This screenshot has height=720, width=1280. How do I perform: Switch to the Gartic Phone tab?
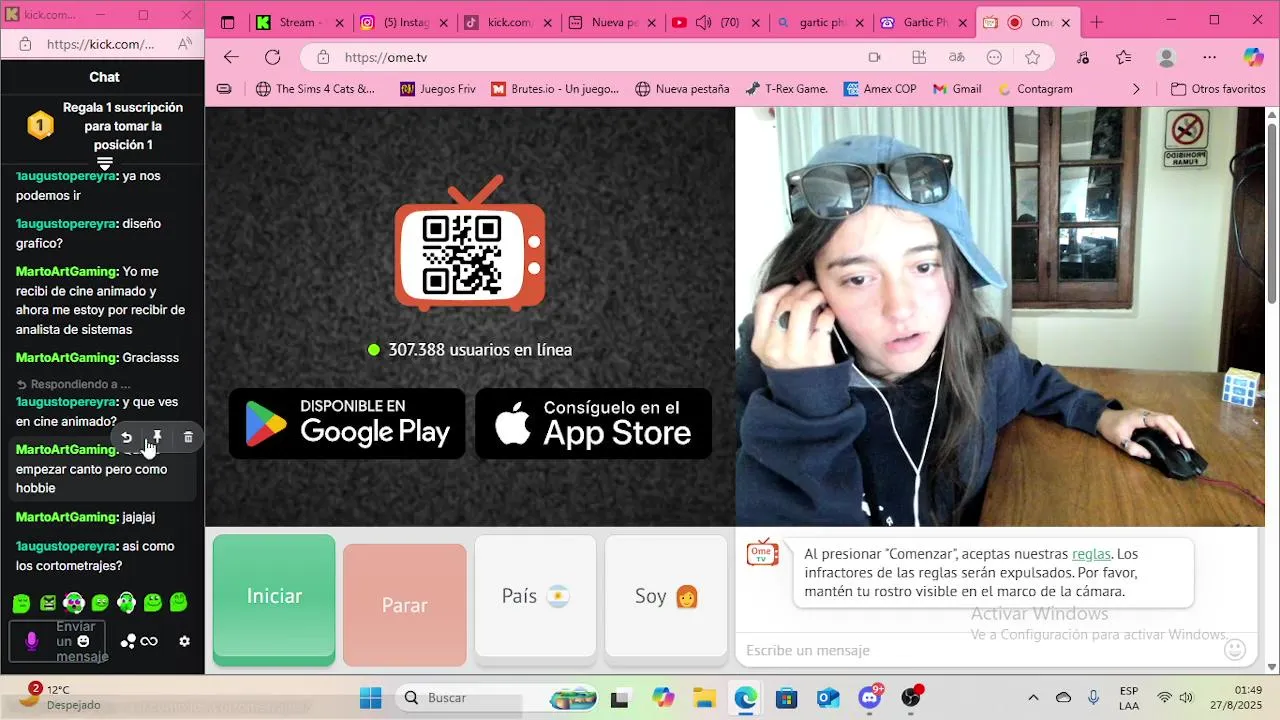point(921,22)
